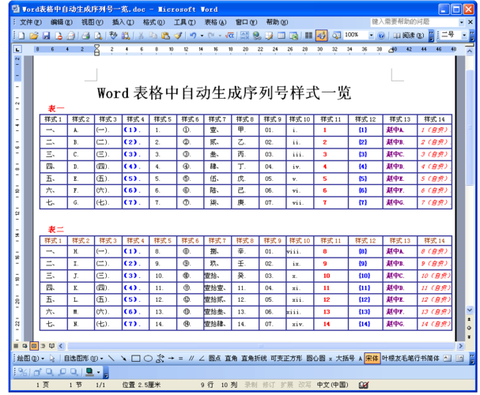Open the Zoom 100% dropdown
The width and height of the screenshot is (480, 395).
coord(371,35)
